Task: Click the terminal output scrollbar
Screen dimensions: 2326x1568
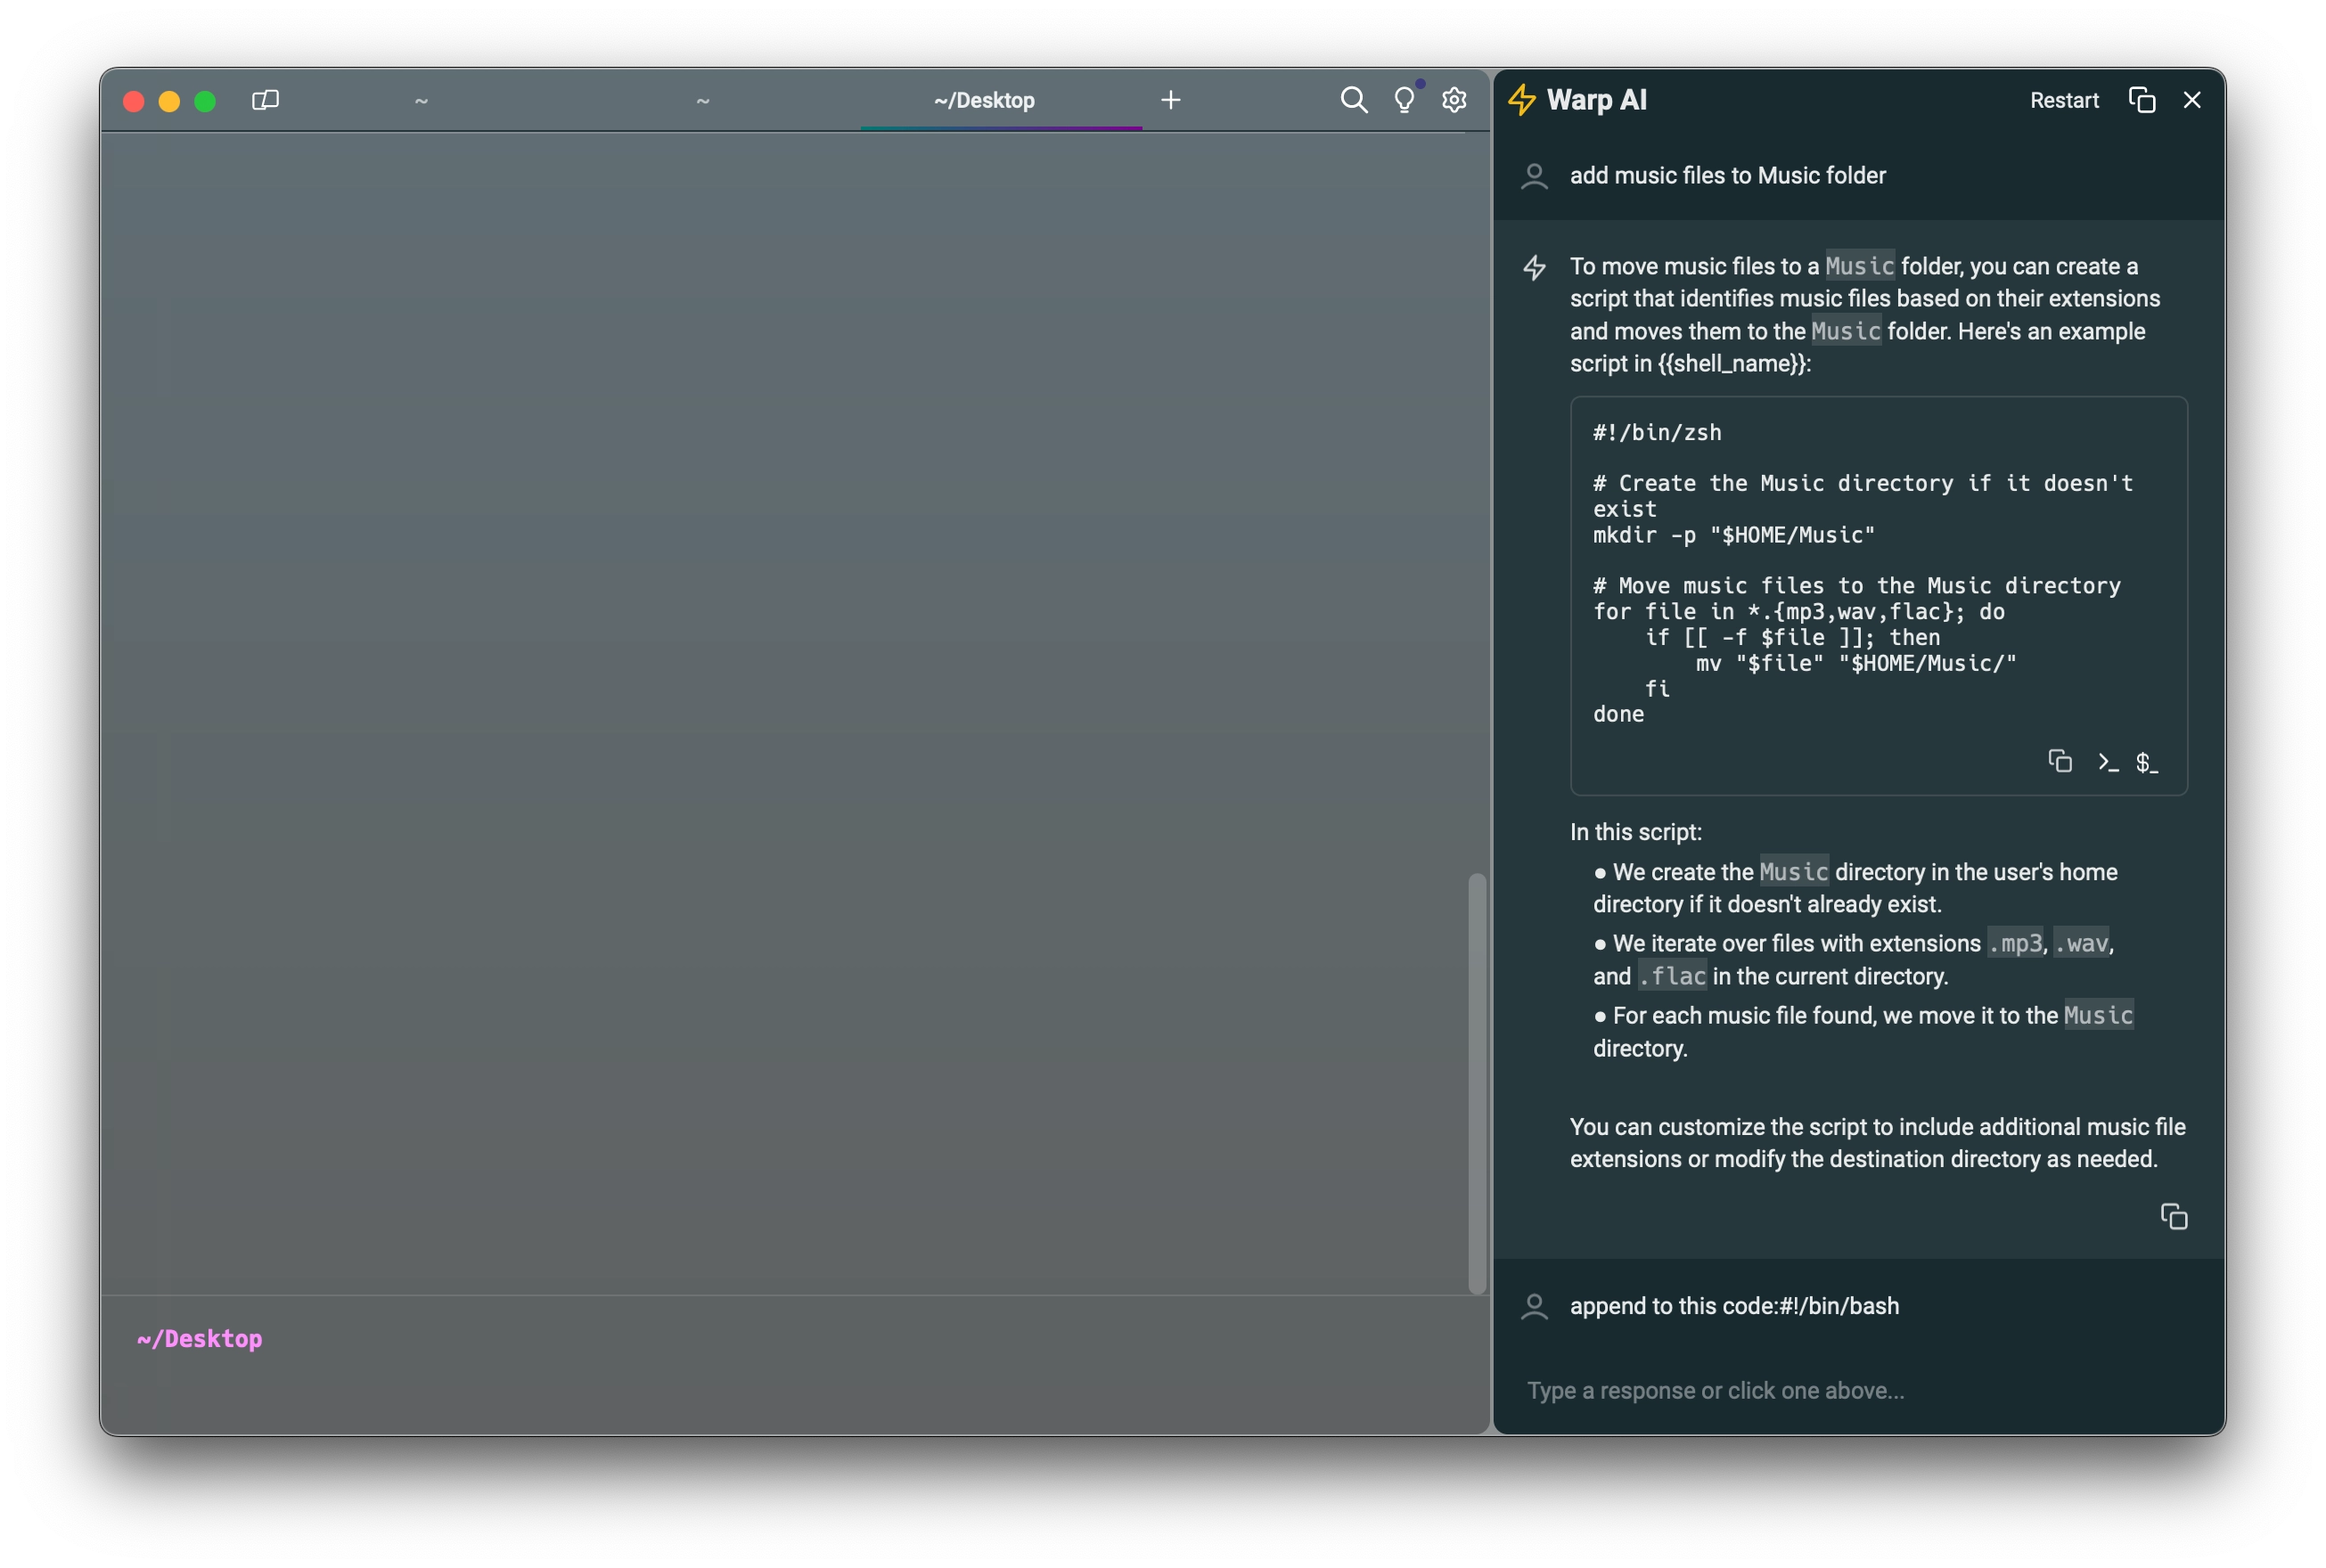Action: pos(1476,1082)
